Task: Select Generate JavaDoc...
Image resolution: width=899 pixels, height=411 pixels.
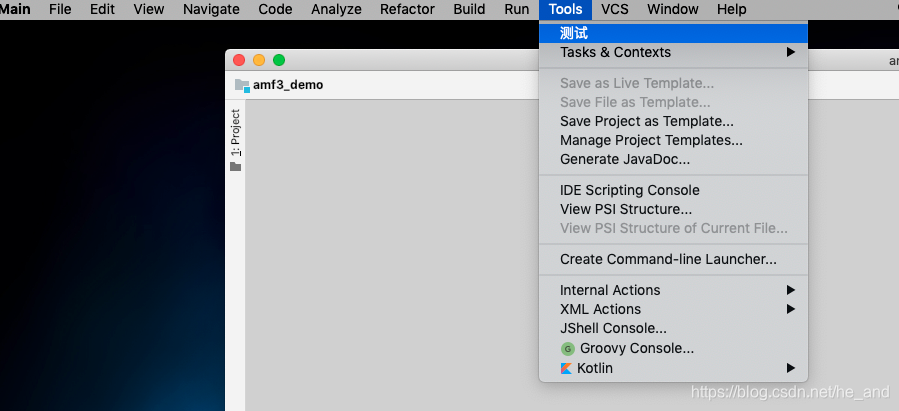Action: pyautogui.click(x=673, y=159)
